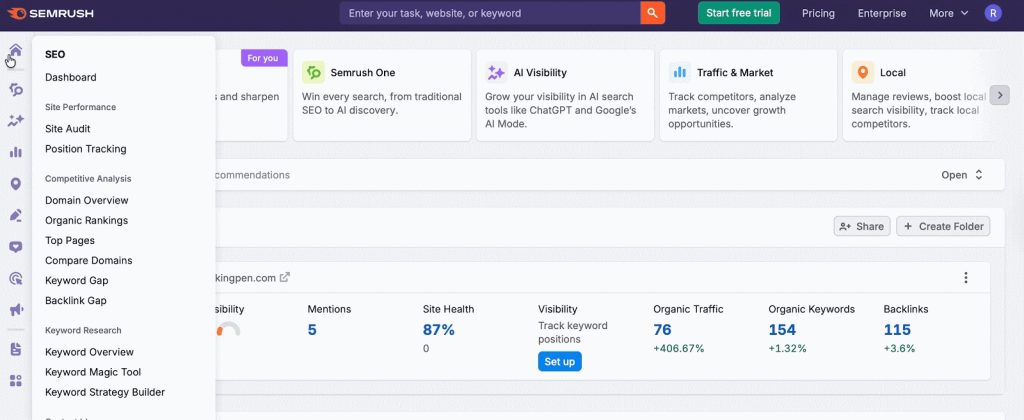Click the external link icon beside domain
The height and width of the screenshot is (420, 1024).
pyautogui.click(x=285, y=277)
